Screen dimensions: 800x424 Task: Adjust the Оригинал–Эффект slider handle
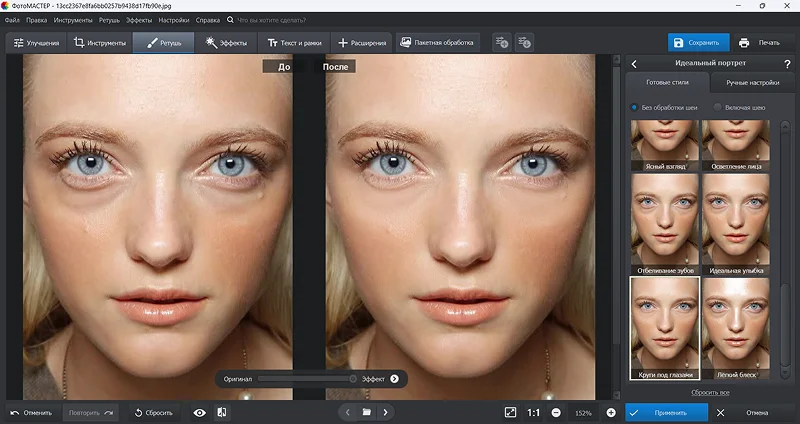coord(353,379)
